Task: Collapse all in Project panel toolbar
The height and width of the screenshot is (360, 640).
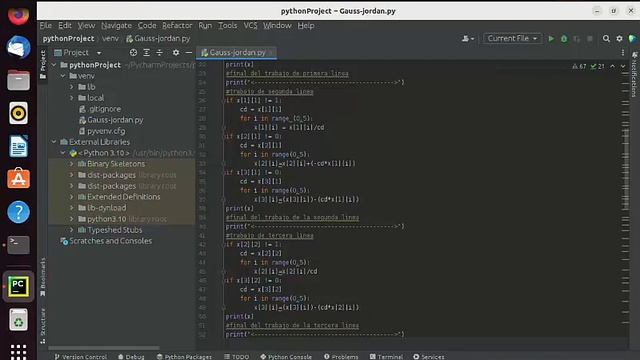Action: pos(159,53)
